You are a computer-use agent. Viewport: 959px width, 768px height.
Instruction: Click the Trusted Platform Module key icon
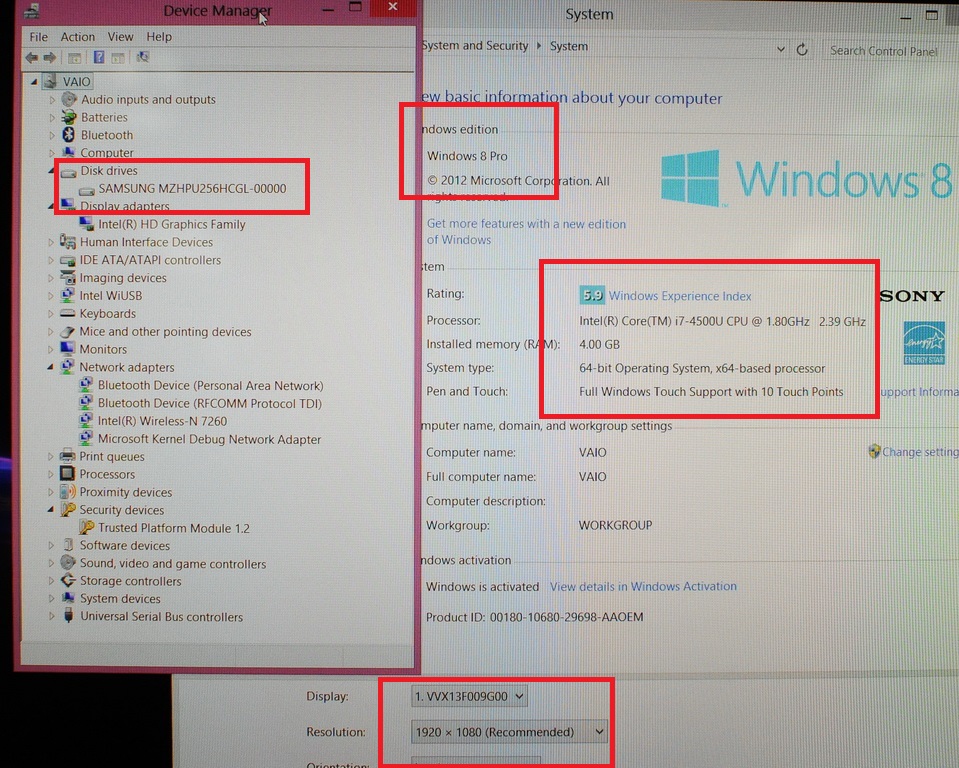(87, 527)
